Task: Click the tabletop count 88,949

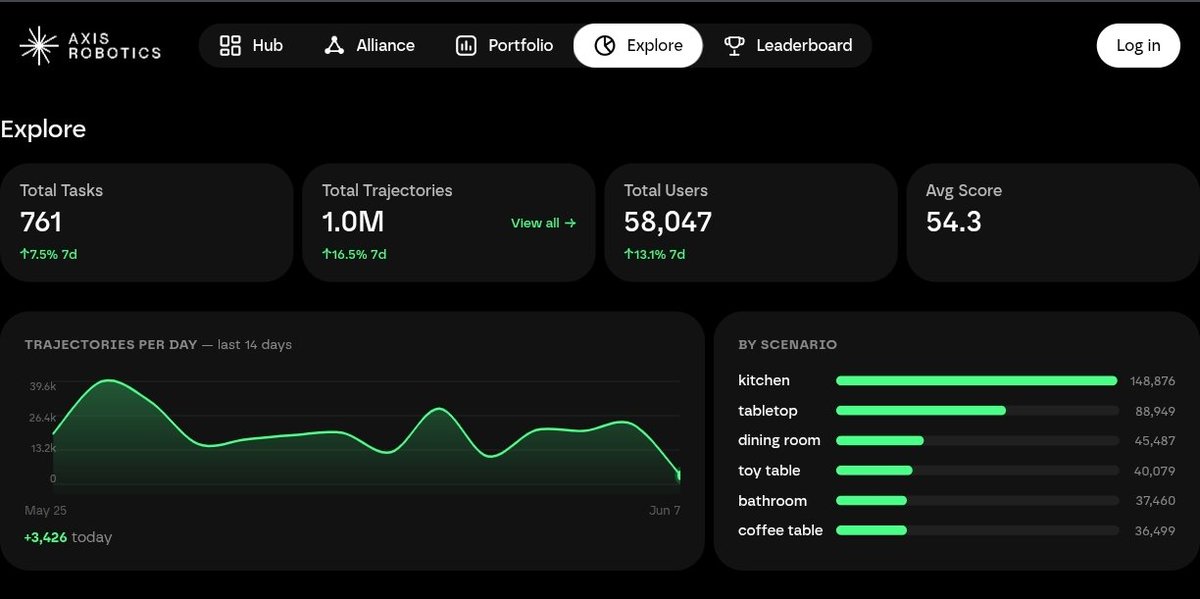Action: [x=1155, y=411]
